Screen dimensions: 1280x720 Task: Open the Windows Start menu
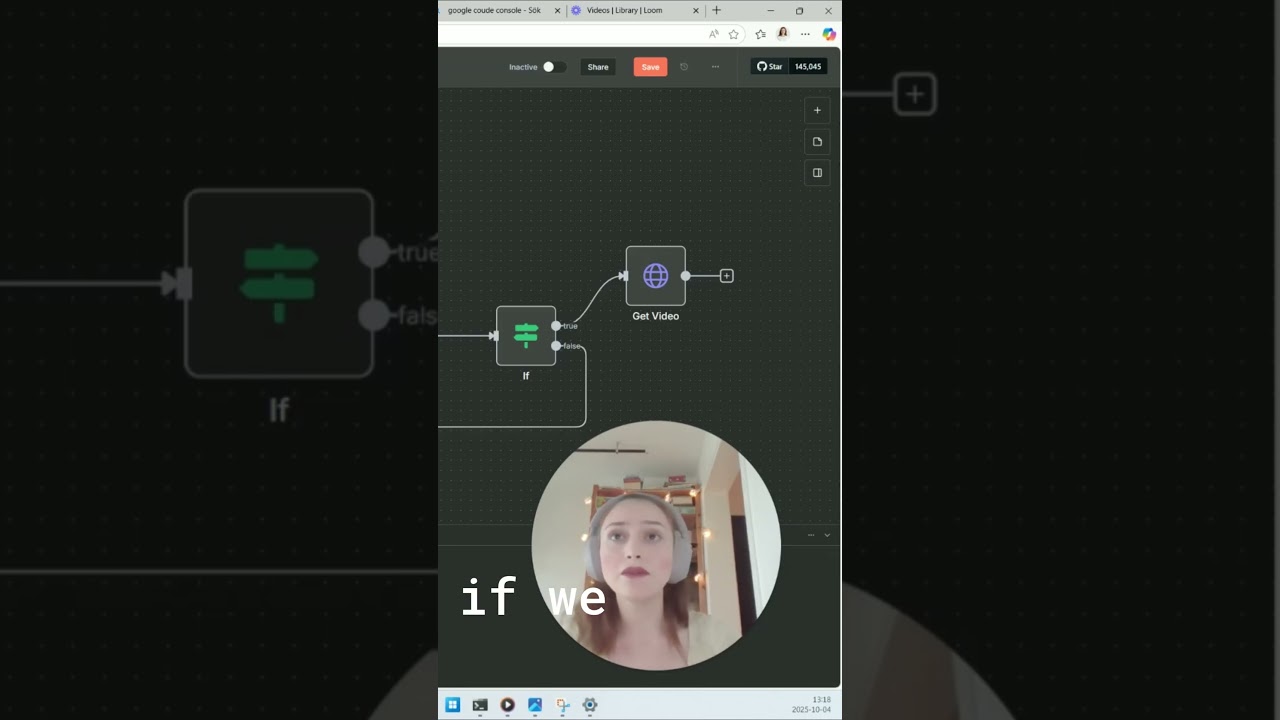click(452, 705)
